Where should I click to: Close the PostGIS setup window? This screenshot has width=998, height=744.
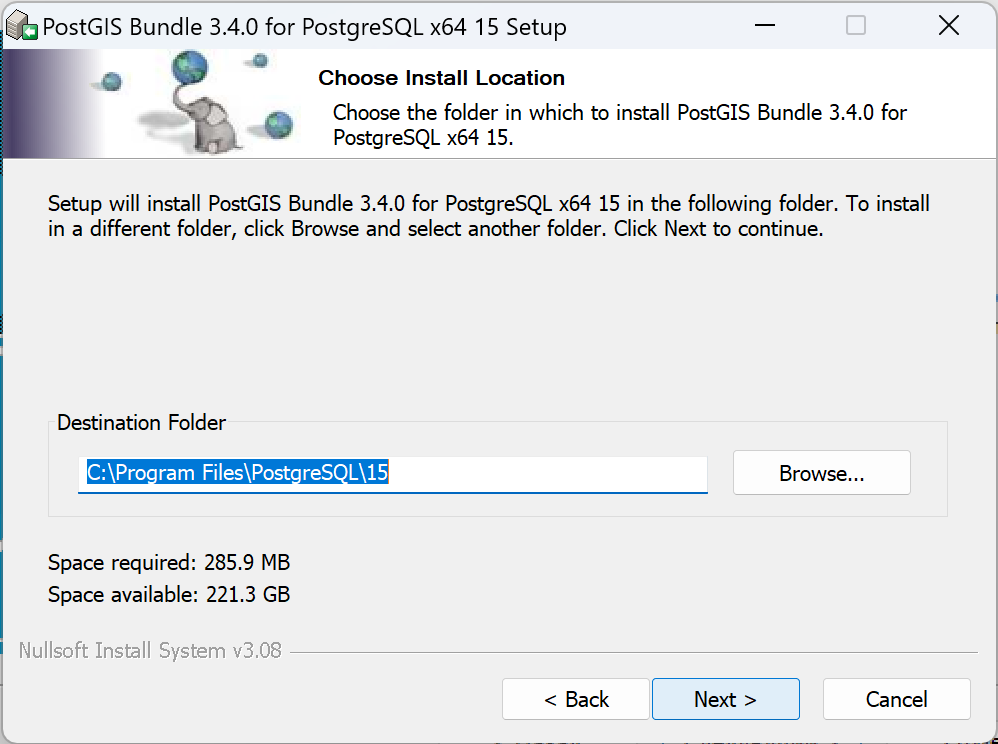coord(948,26)
